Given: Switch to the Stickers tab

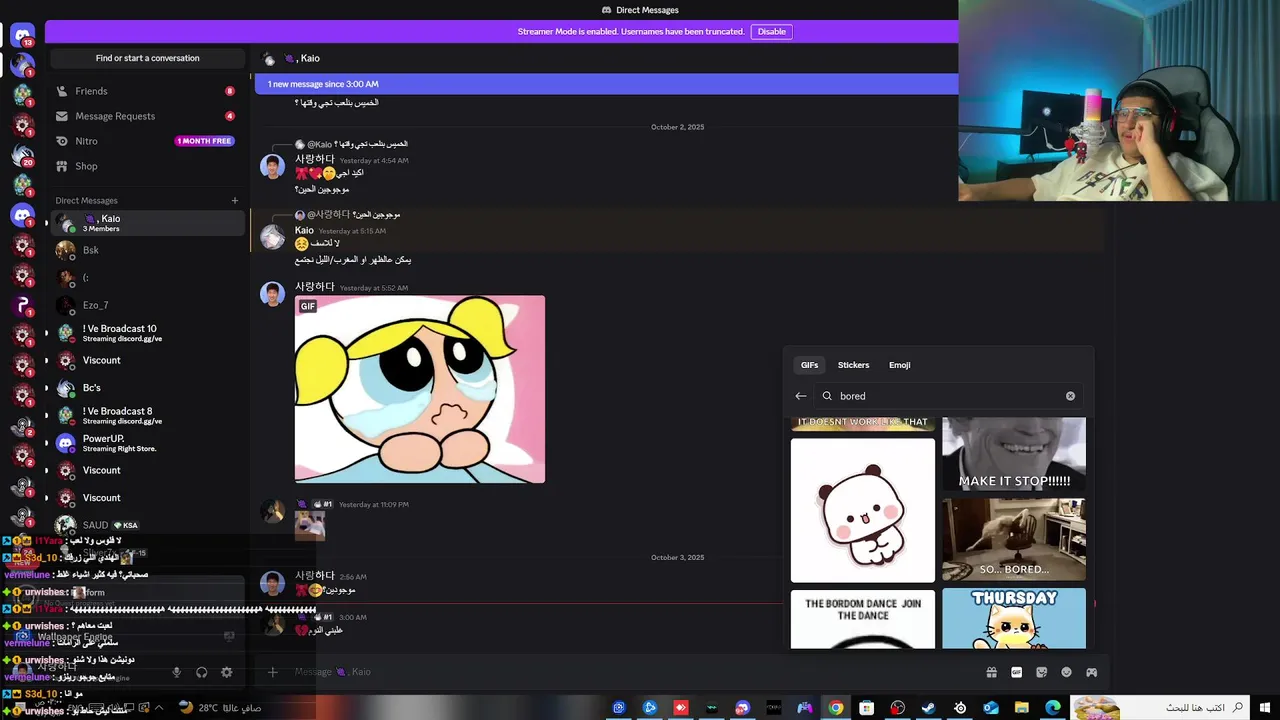Looking at the screenshot, I should 853,365.
